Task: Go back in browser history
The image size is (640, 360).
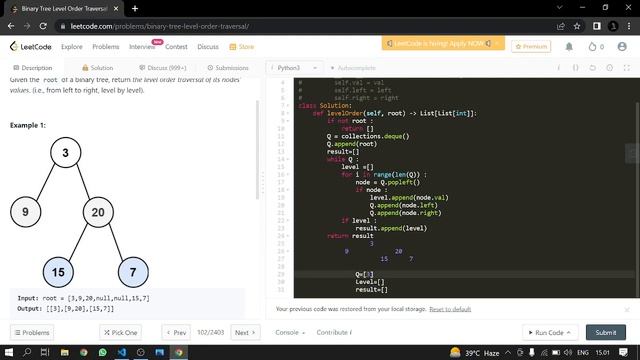Action: click(x=11, y=26)
